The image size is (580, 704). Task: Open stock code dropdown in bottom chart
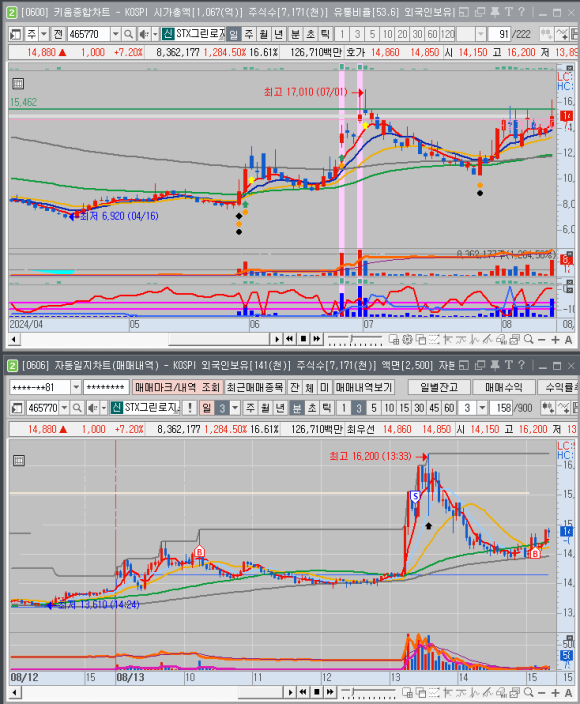coord(64,408)
